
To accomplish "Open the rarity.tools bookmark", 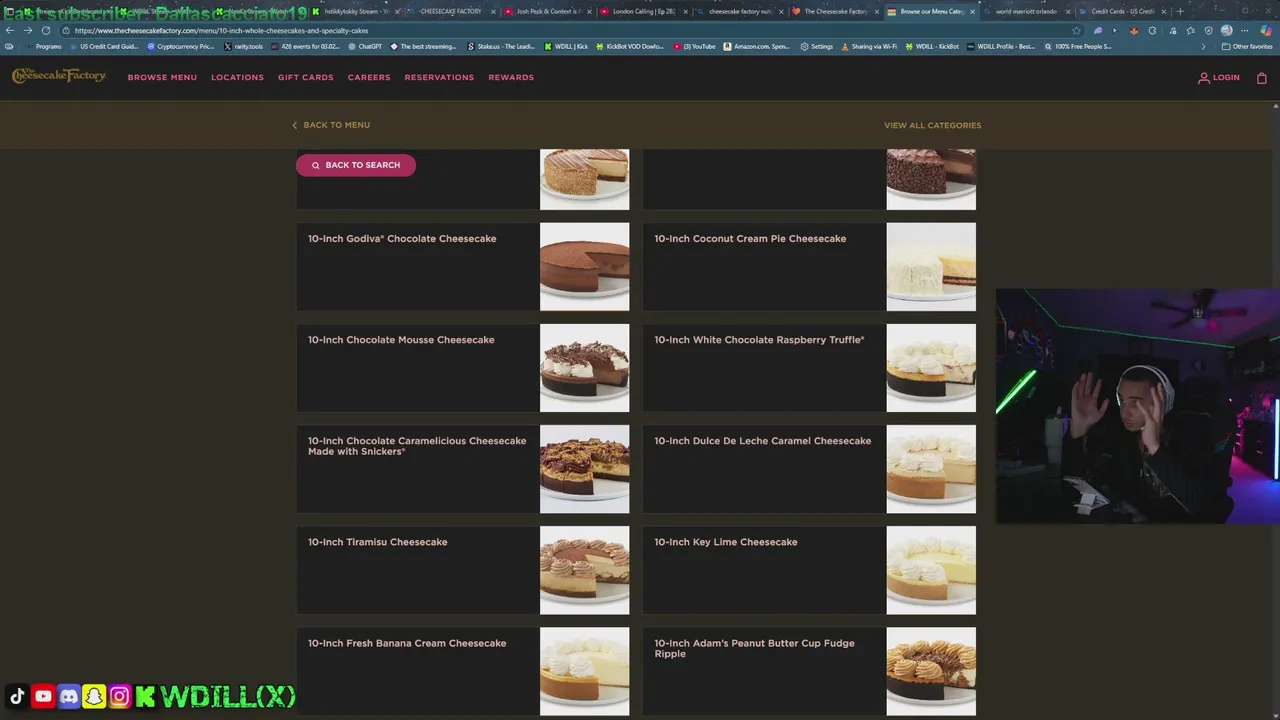I will tap(243, 46).
